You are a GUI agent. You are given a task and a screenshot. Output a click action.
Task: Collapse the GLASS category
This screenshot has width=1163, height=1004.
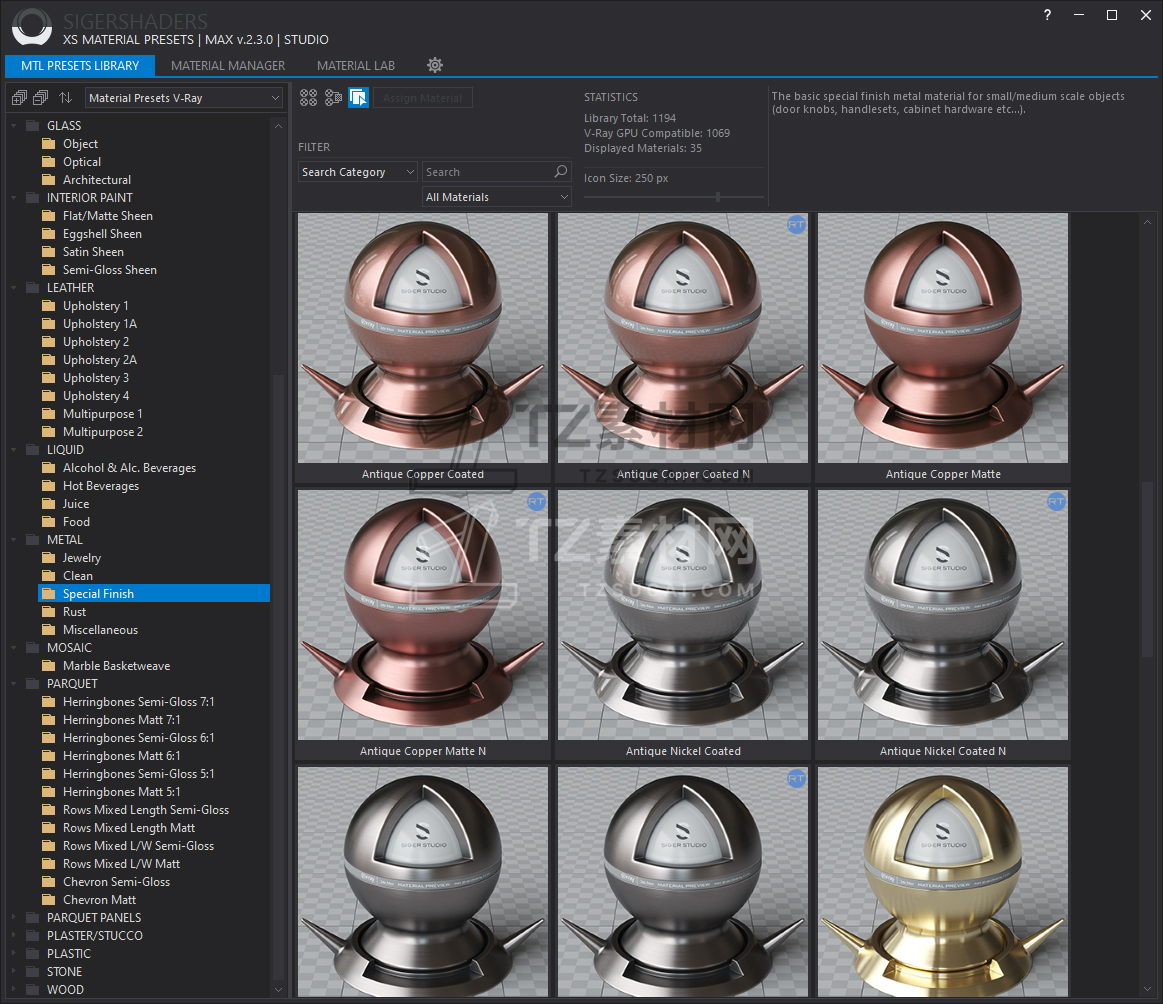13,126
